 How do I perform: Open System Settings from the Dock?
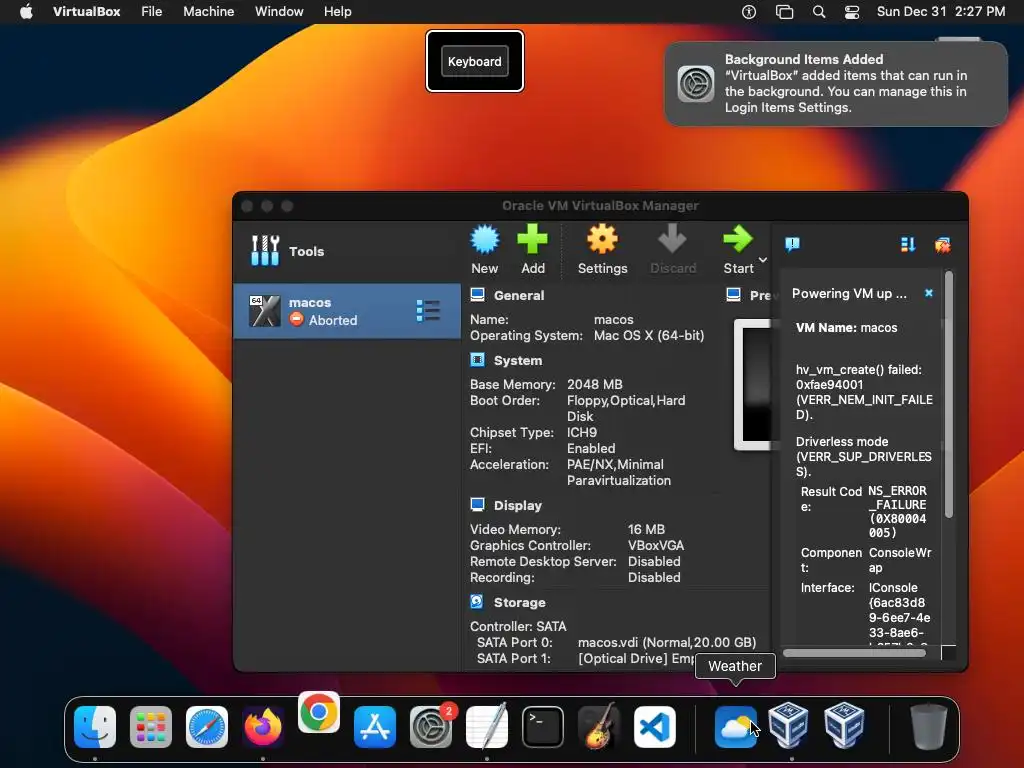[x=431, y=727]
